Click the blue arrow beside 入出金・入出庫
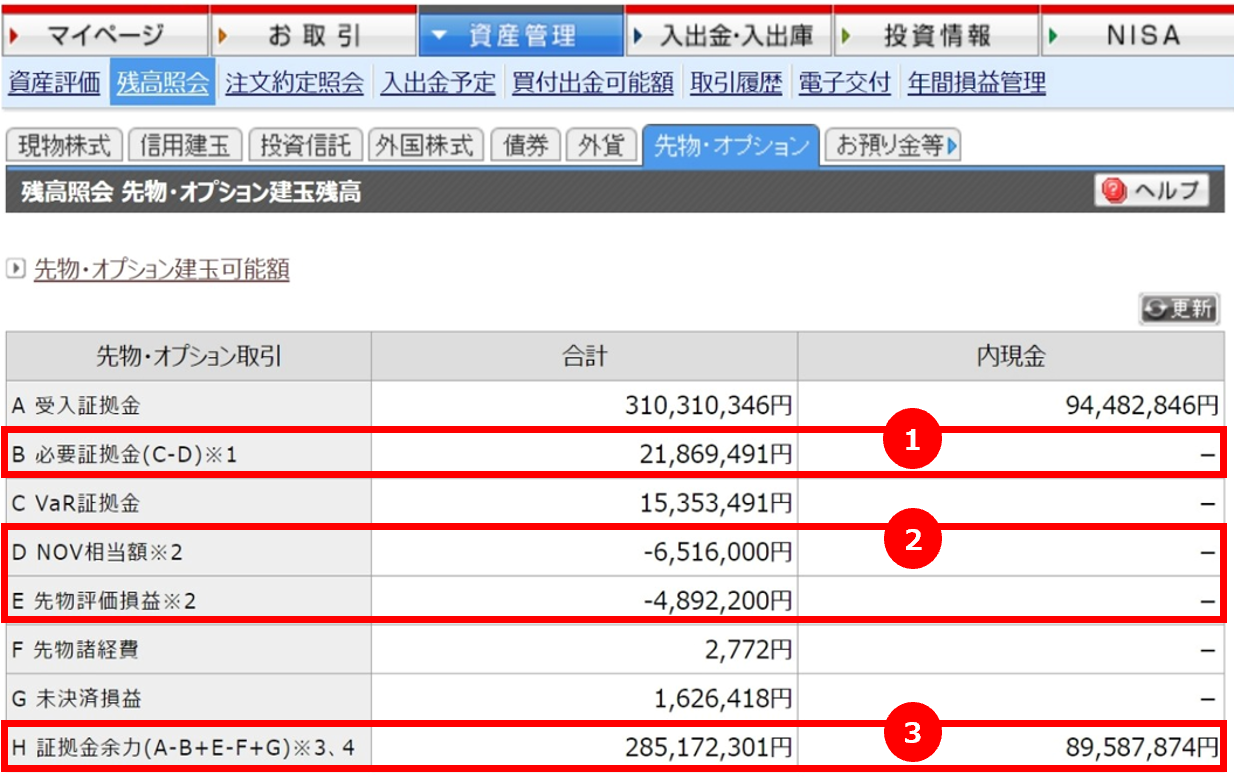This screenshot has height=780, width=1234. click(636, 31)
